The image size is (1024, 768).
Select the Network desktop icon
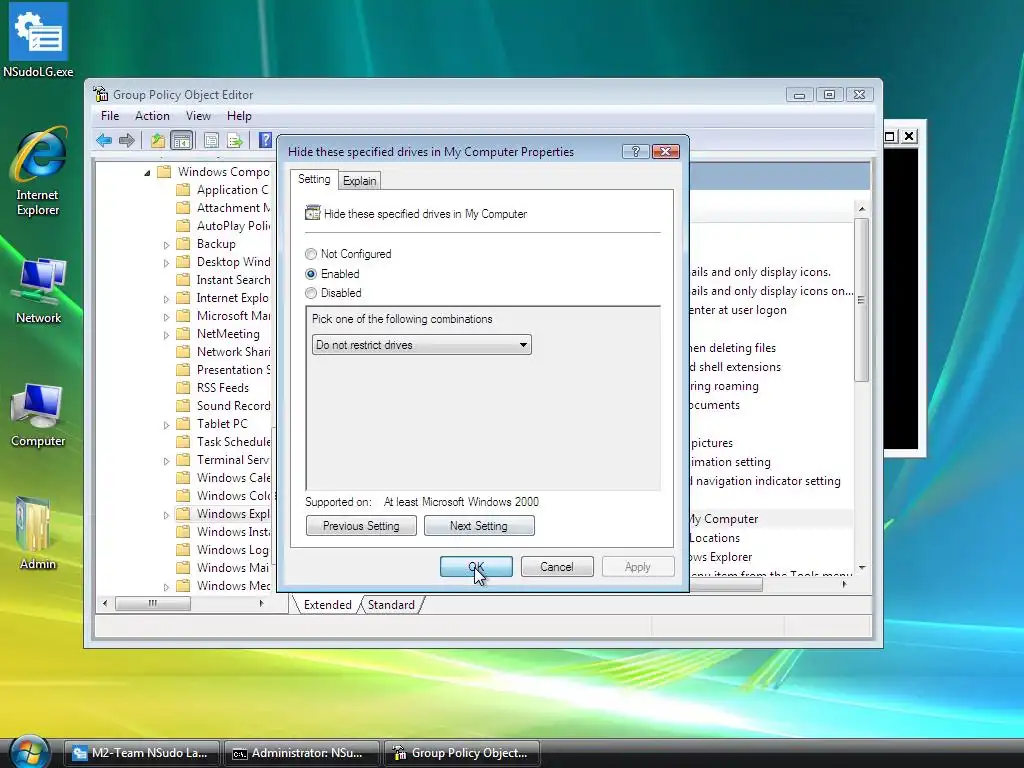click(38, 290)
